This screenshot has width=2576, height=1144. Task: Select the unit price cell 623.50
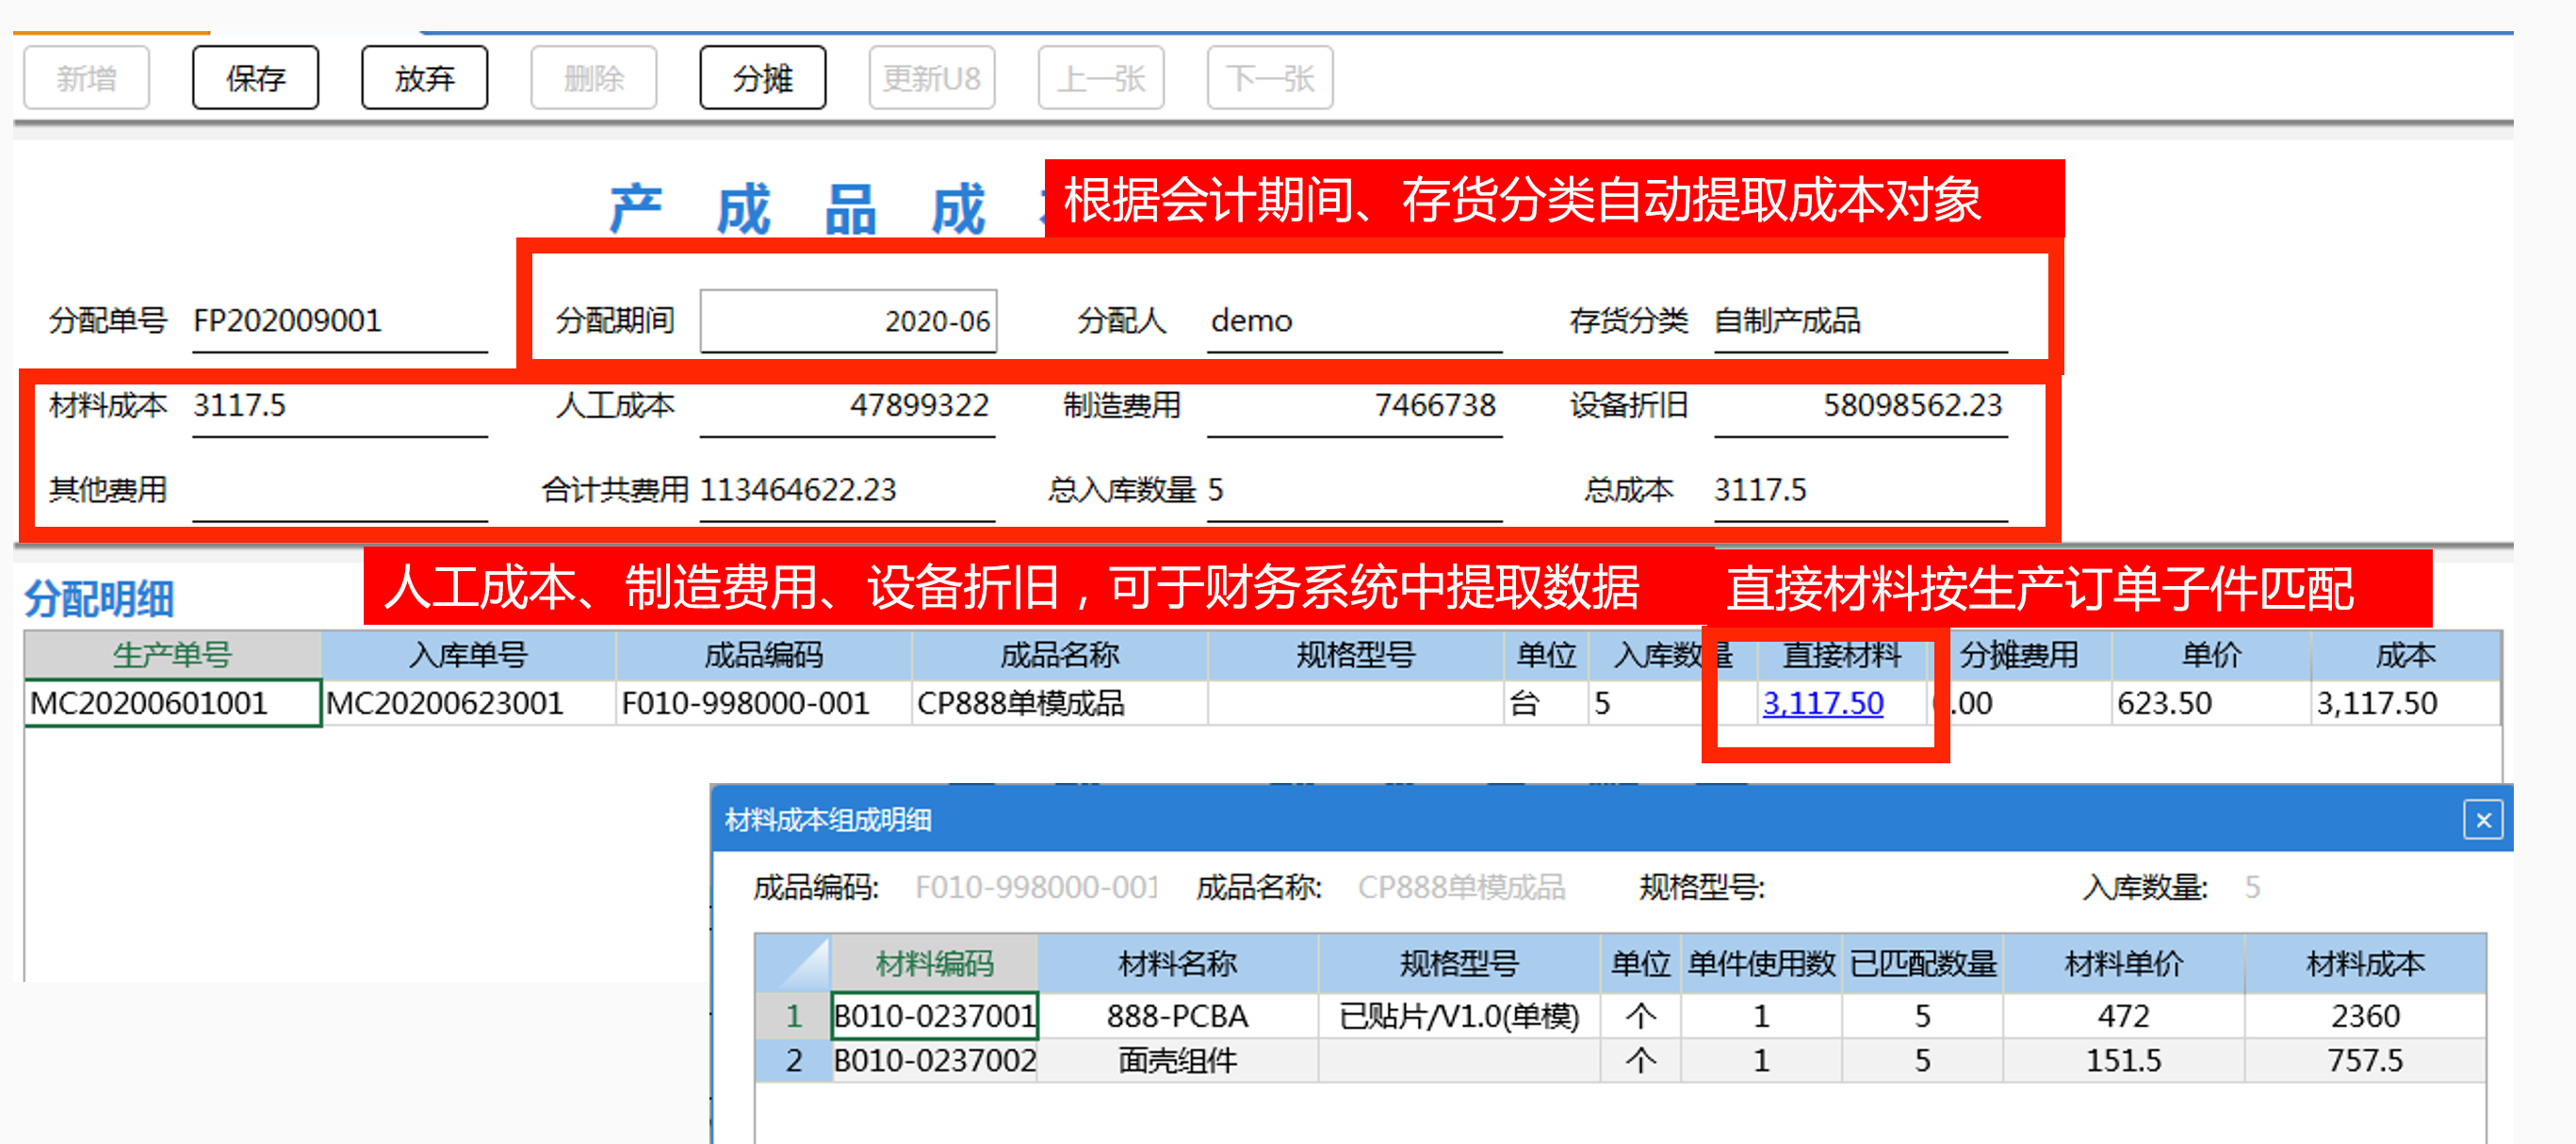pyautogui.click(x=2211, y=704)
